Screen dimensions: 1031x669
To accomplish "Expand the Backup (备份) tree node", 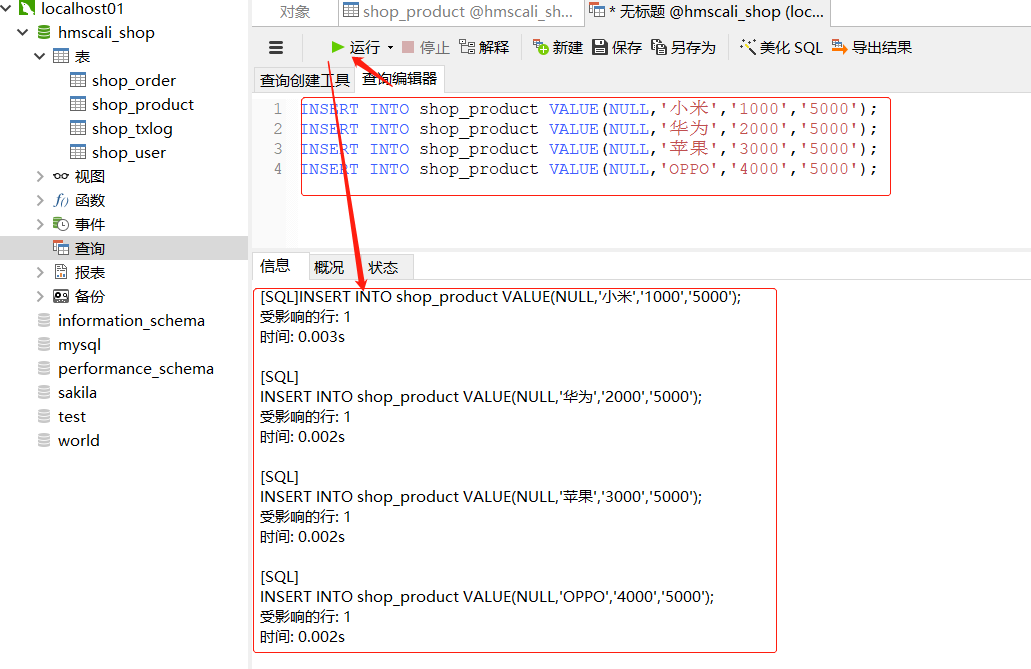I will pos(39,296).
